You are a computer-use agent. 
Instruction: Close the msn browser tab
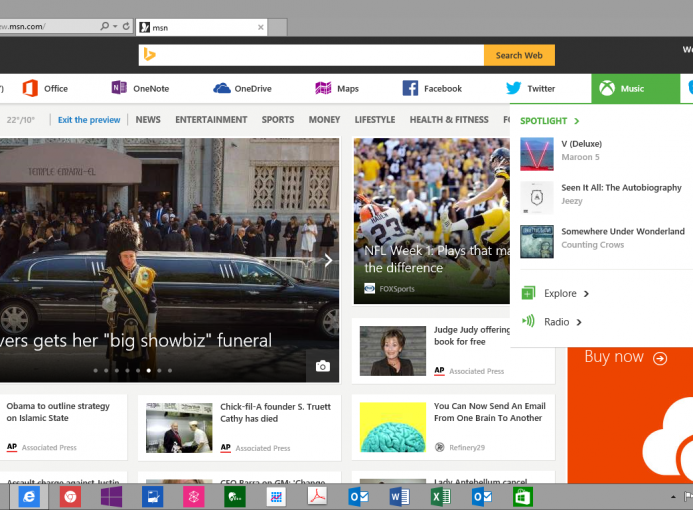(261, 27)
